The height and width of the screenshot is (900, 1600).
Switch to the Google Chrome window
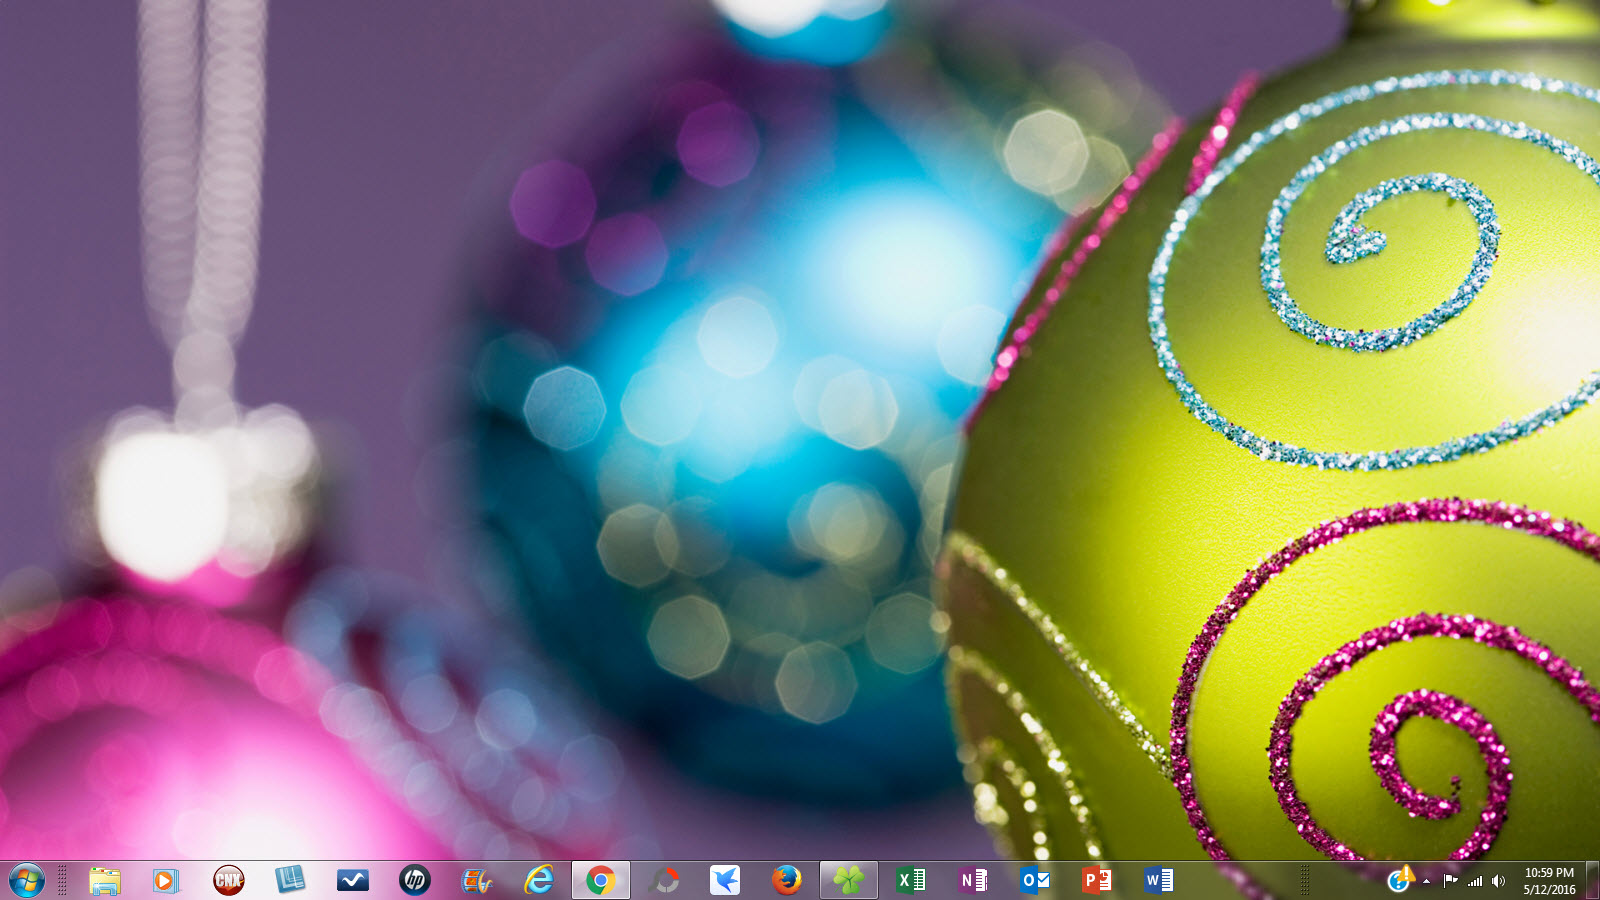pyautogui.click(x=601, y=881)
